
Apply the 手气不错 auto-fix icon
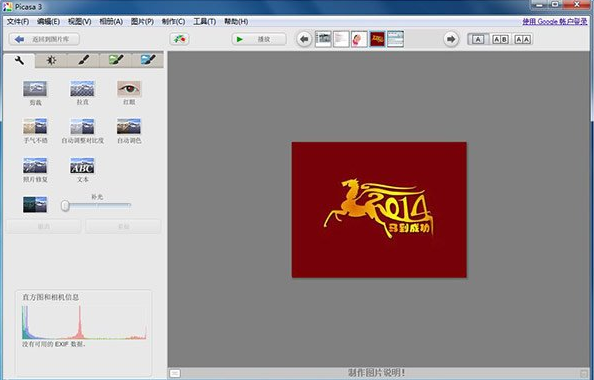35,127
